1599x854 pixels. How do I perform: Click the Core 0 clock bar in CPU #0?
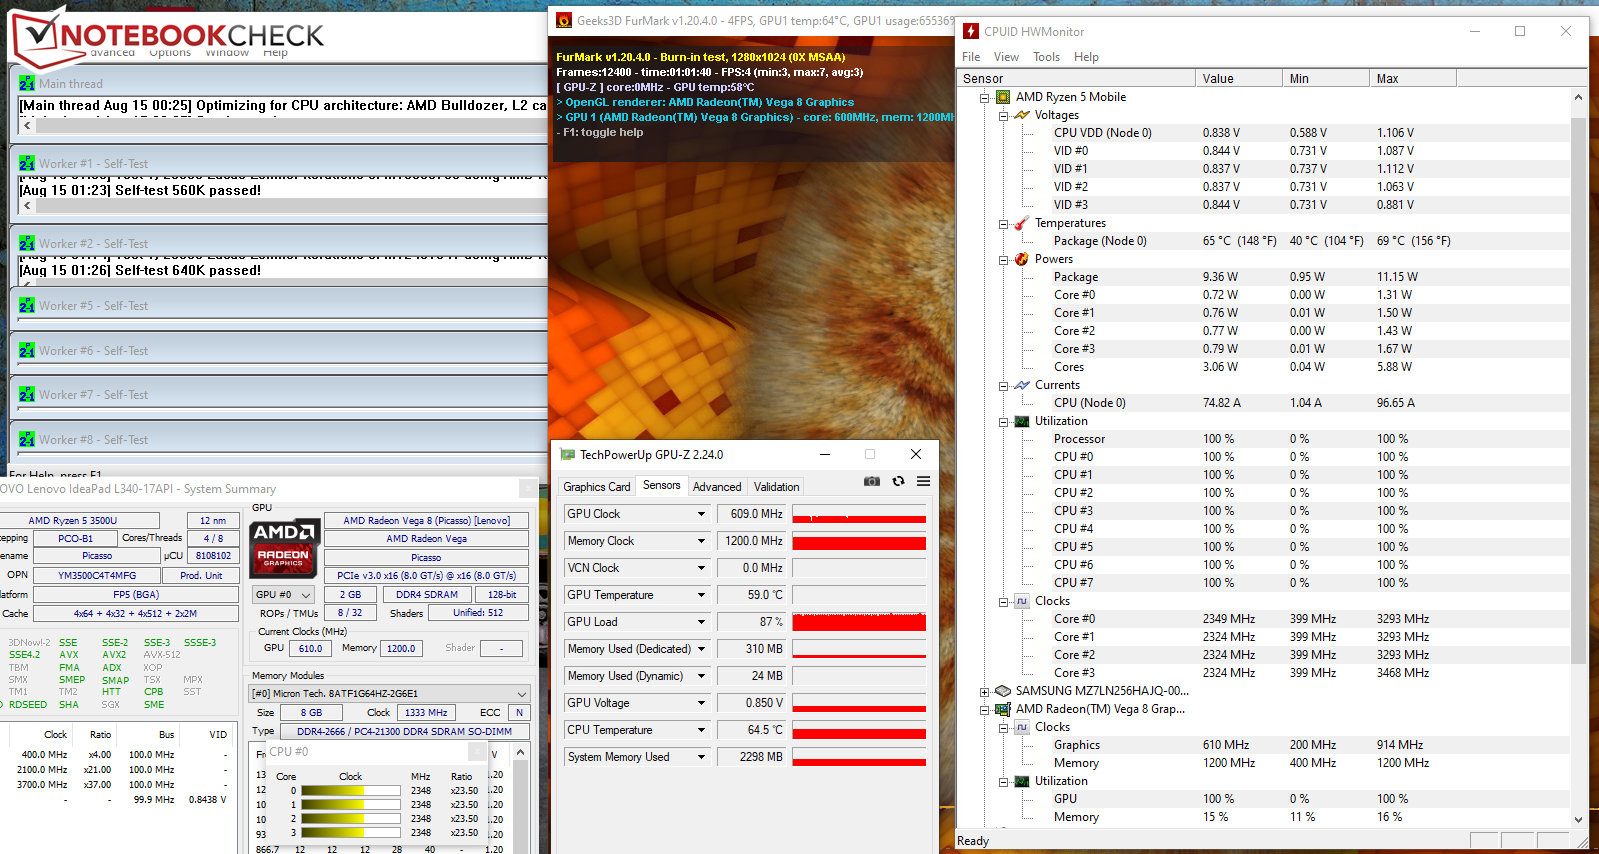(x=351, y=791)
